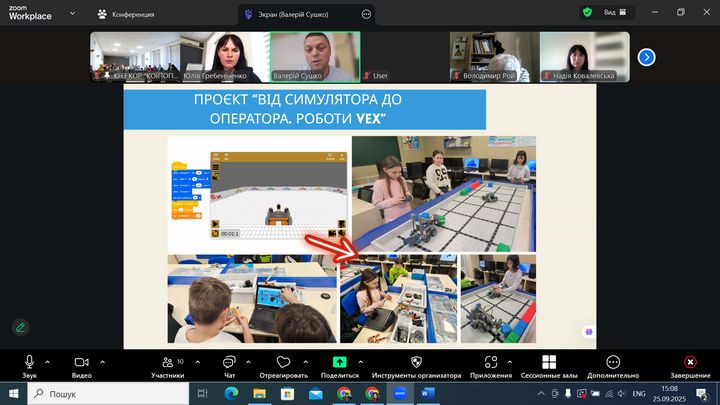Open Сессионные залы breakout rooms
The image size is (720, 405).
tap(549, 362)
